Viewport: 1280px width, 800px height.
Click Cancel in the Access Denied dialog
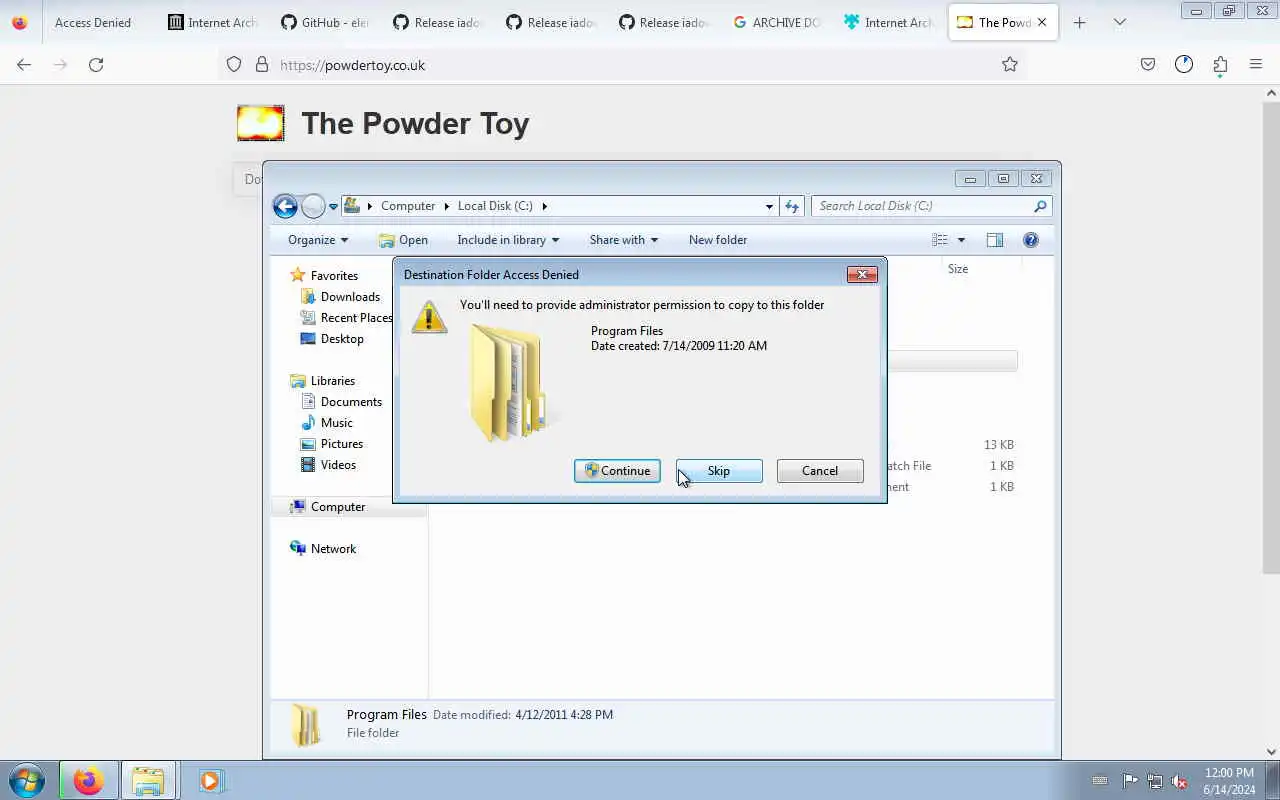[x=820, y=471]
